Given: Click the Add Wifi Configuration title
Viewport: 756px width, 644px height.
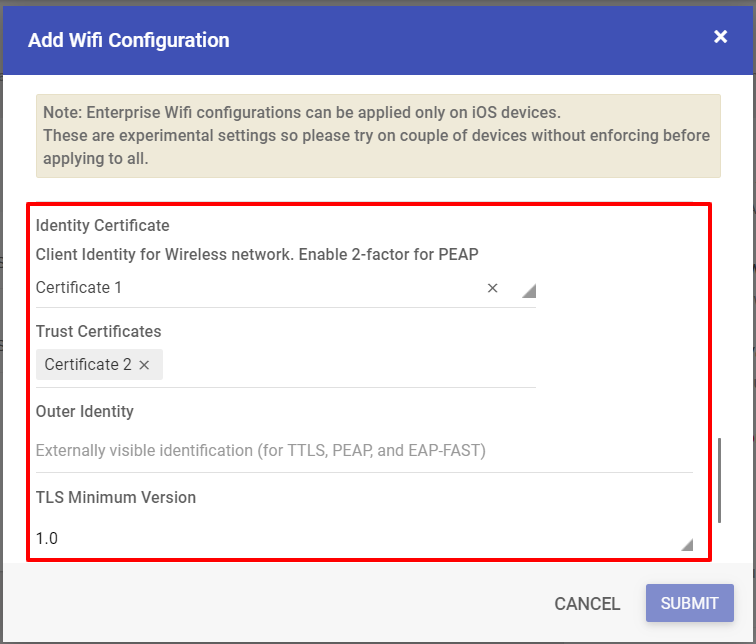Looking at the screenshot, I should pyautogui.click(x=129, y=40).
